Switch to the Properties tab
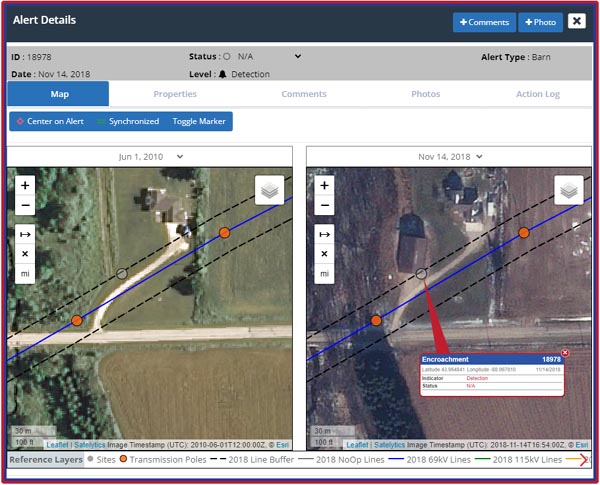Image resolution: width=600 pixels, height=485 pixels. pyautogui.click(x=175, y=94)
